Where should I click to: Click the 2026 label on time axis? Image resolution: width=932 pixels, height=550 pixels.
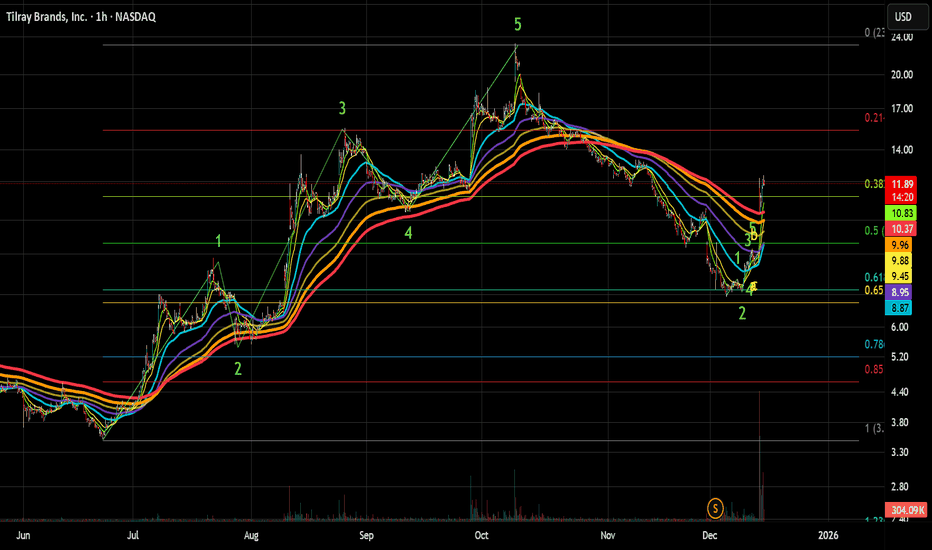point(827,535)
